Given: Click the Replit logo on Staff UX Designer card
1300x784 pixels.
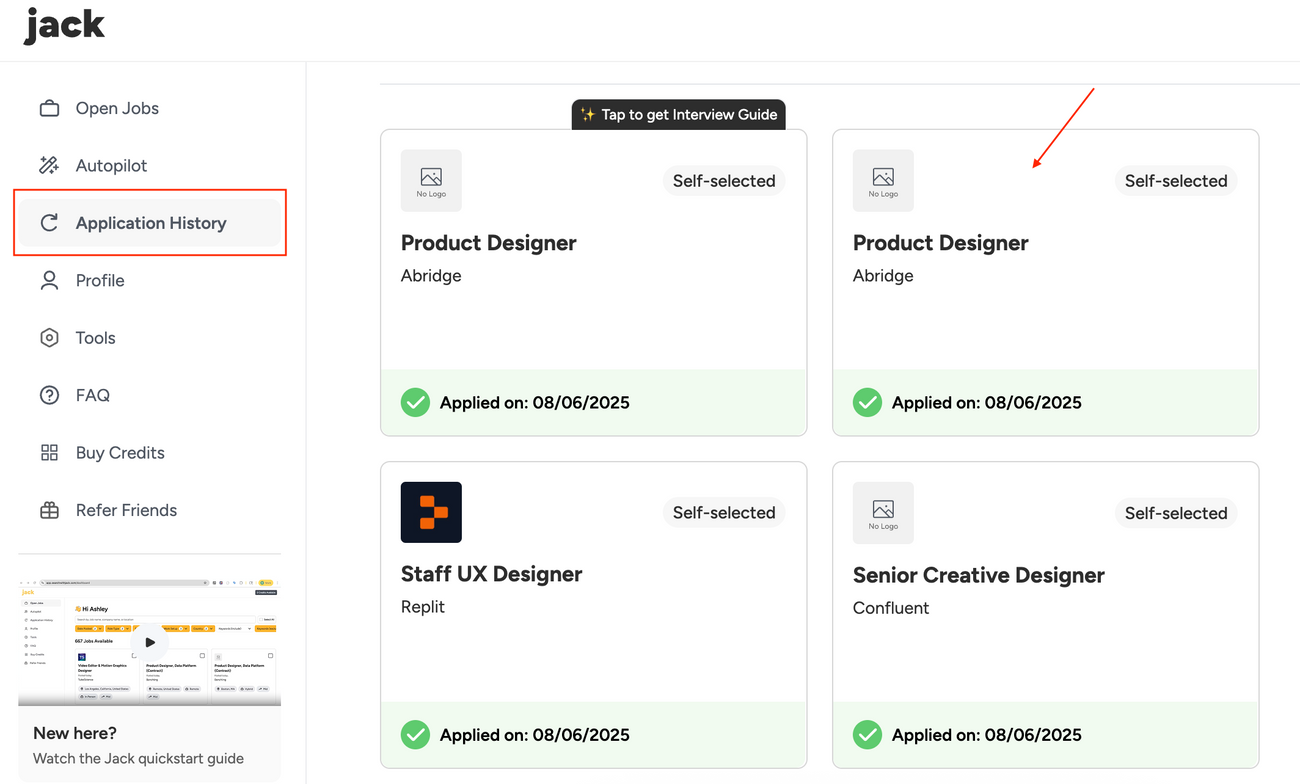Looking at the screenshot, I should click(x=431, y=512).
